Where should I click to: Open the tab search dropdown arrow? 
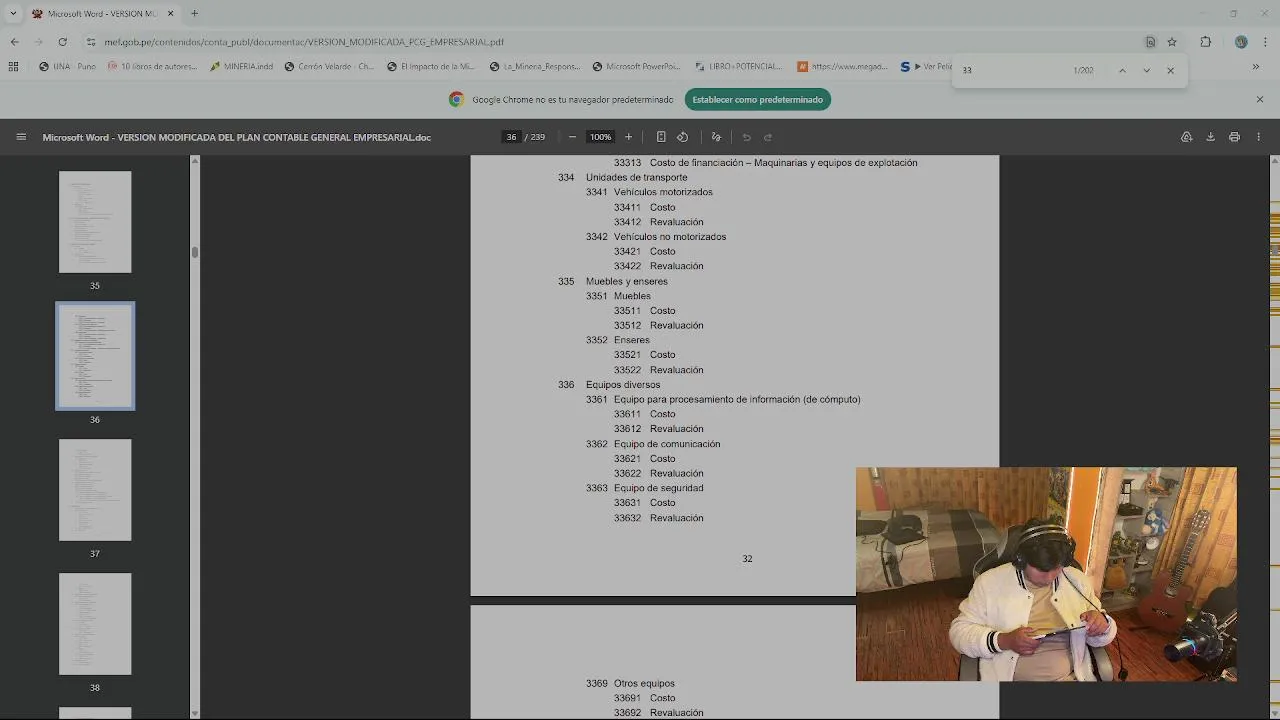pos(13,13)
